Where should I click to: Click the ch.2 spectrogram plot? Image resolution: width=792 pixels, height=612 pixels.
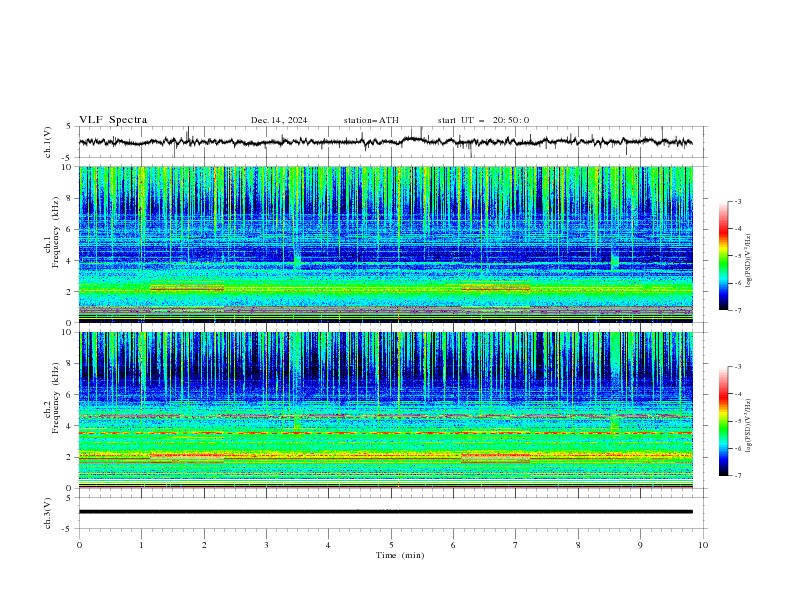click(x=386, y=410)
